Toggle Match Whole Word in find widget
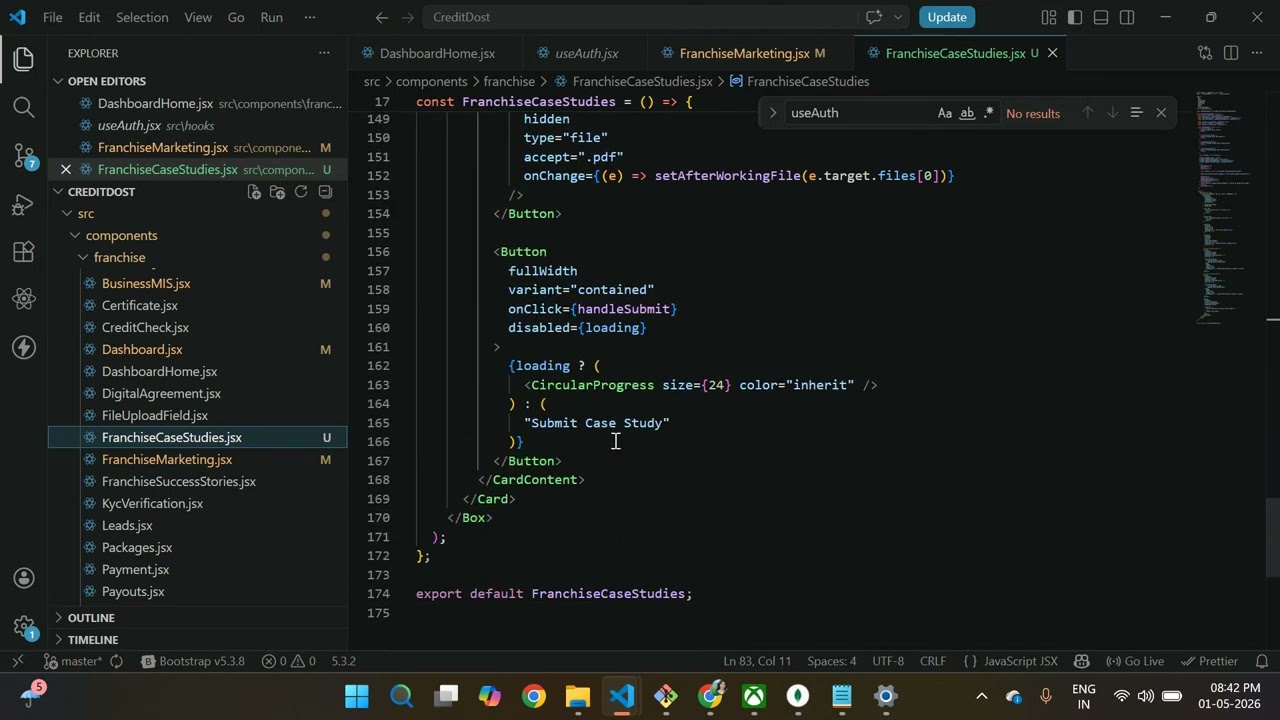This screenshot has height=720, width=1280. point(967,113)
